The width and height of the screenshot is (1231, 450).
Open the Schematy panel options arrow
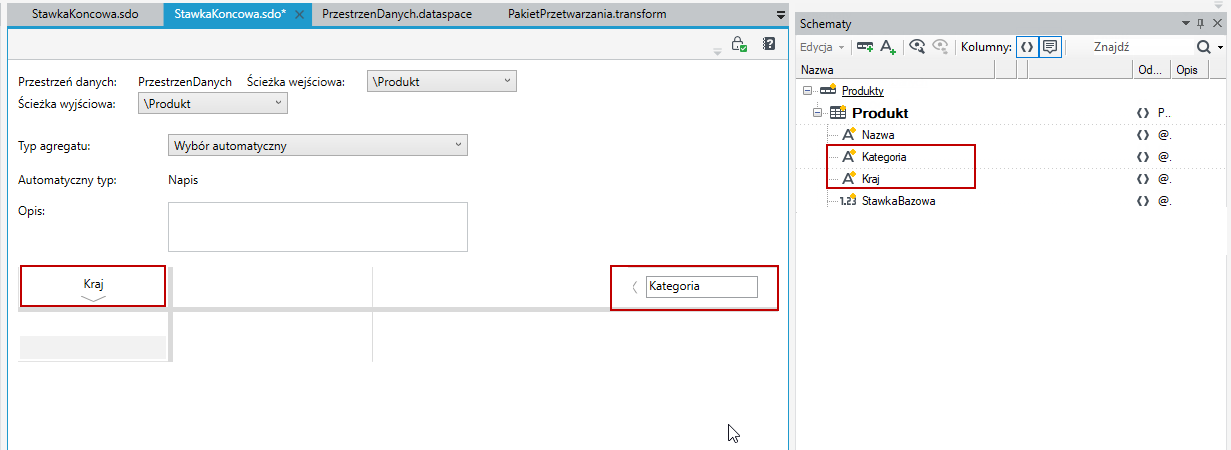point(1186,23)
